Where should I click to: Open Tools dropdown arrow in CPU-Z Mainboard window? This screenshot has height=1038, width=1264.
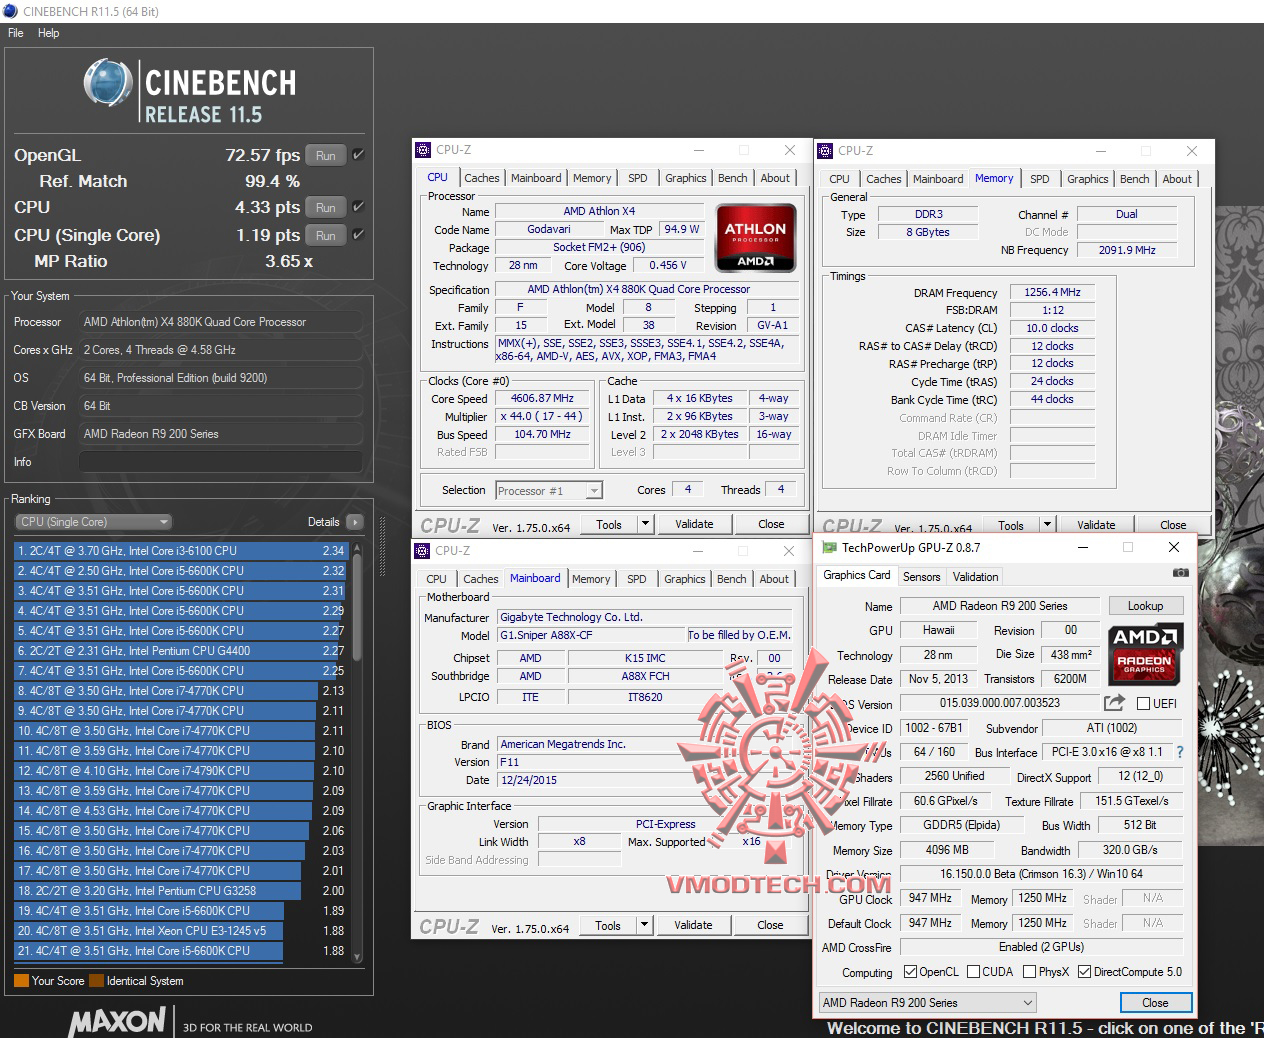[644, 925]
